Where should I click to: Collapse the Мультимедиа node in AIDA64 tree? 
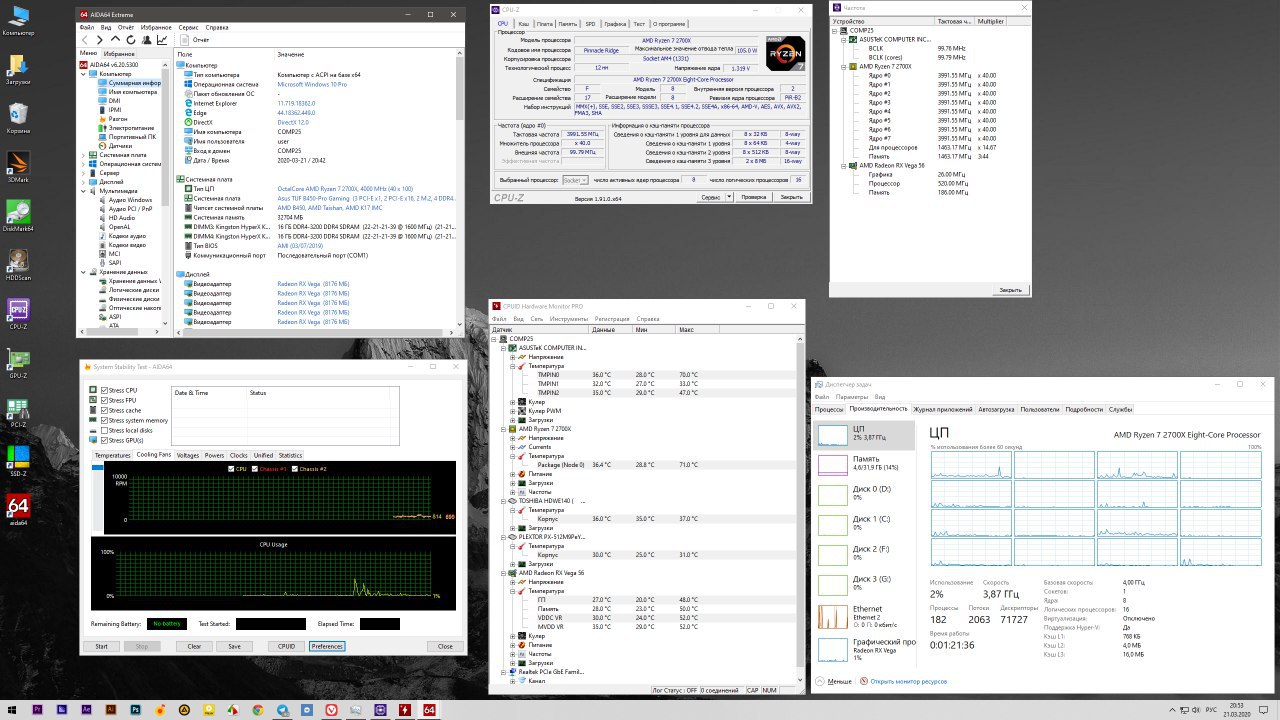click(x=83, y=191)
